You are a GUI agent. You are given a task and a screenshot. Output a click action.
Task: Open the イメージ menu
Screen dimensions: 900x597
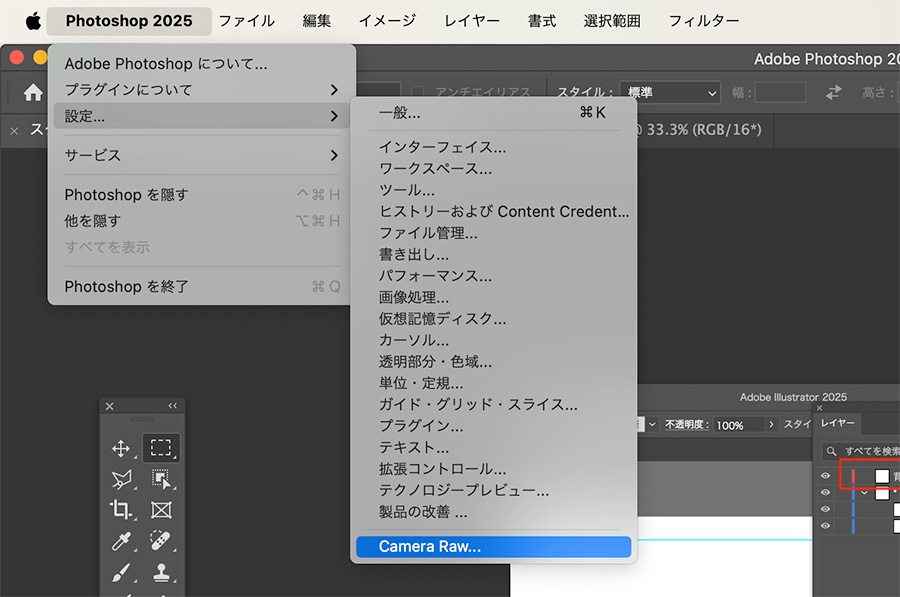coord(387,21)
